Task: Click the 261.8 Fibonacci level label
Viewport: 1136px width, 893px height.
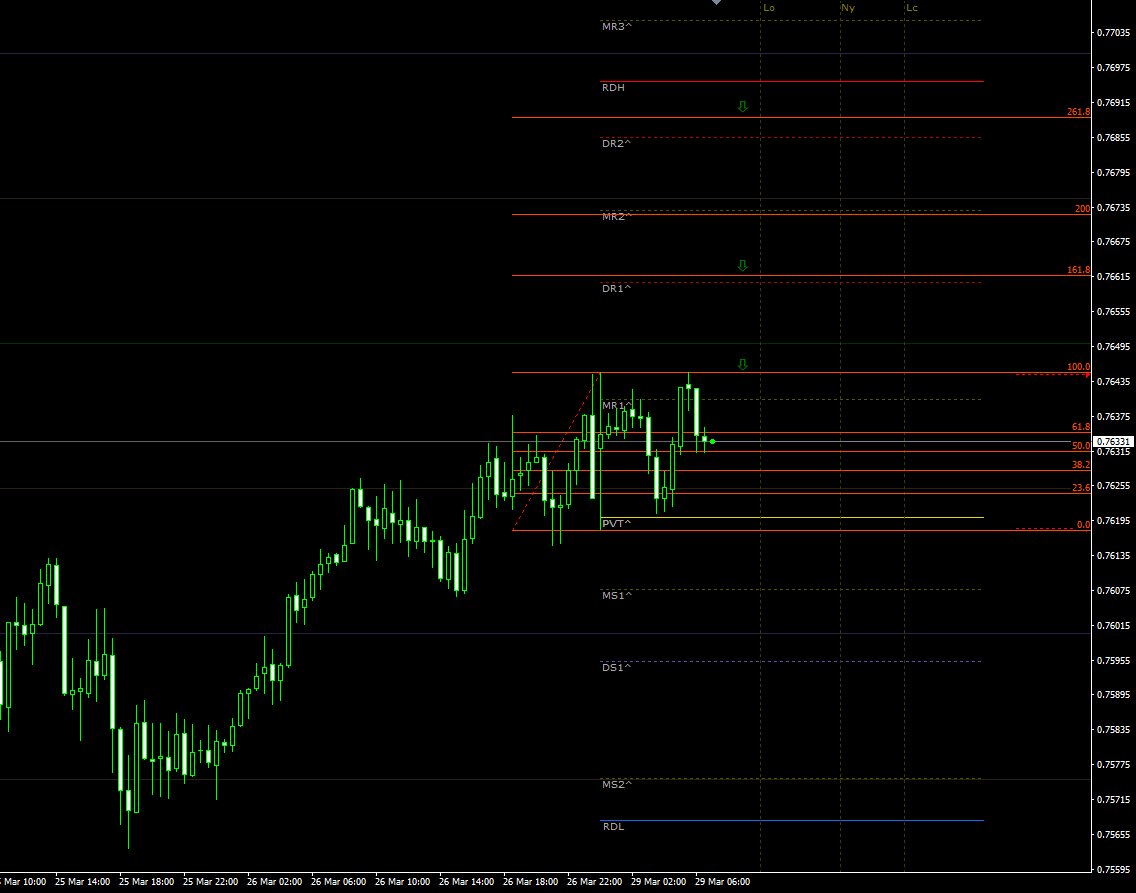Action: tap(1078, 112)
